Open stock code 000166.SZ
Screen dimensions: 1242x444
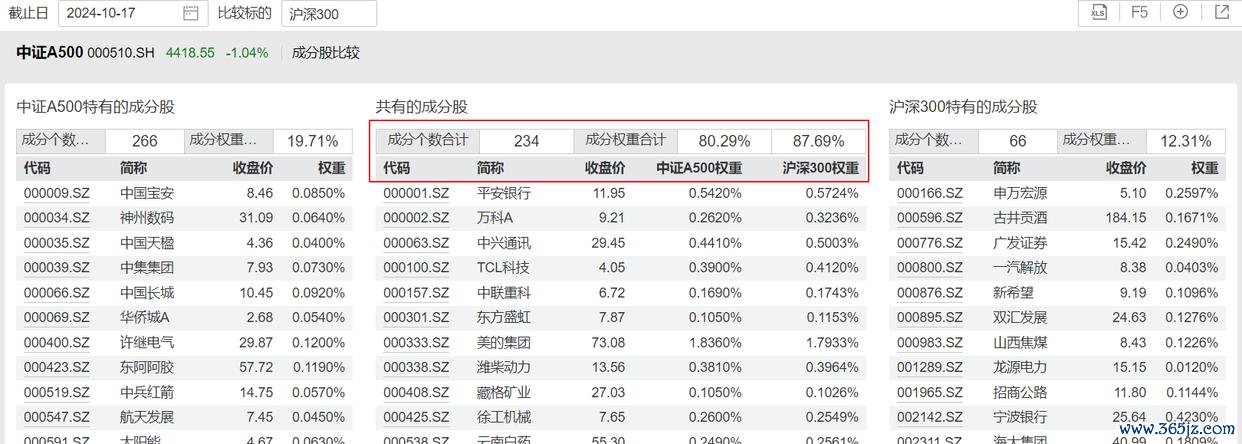930,193
